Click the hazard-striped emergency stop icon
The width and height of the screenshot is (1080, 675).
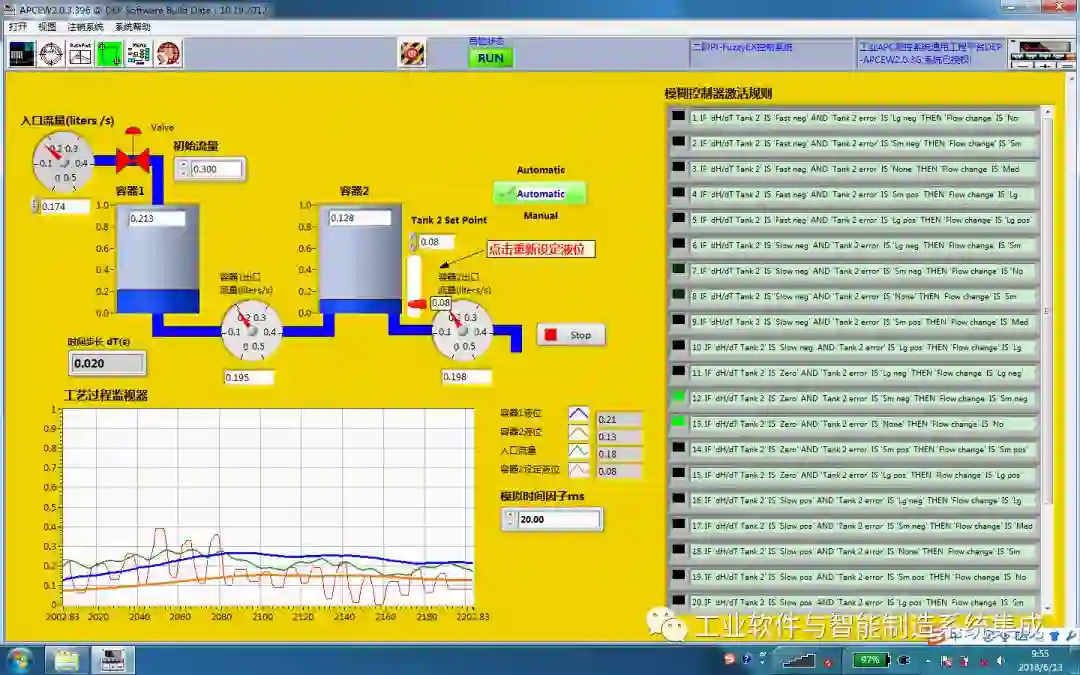coord(412,53)
